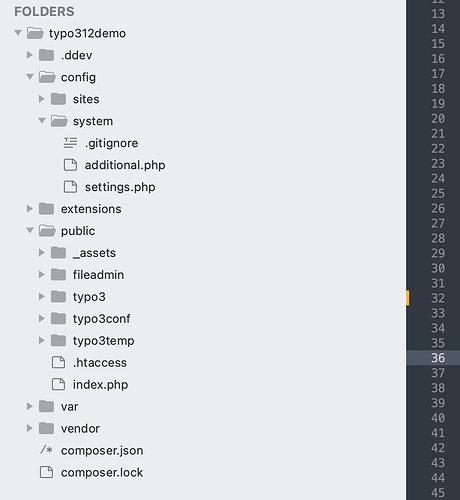Click the composer.json file icon
The height and width of the screenshot is (500, 460).
(x=46, y=450)
